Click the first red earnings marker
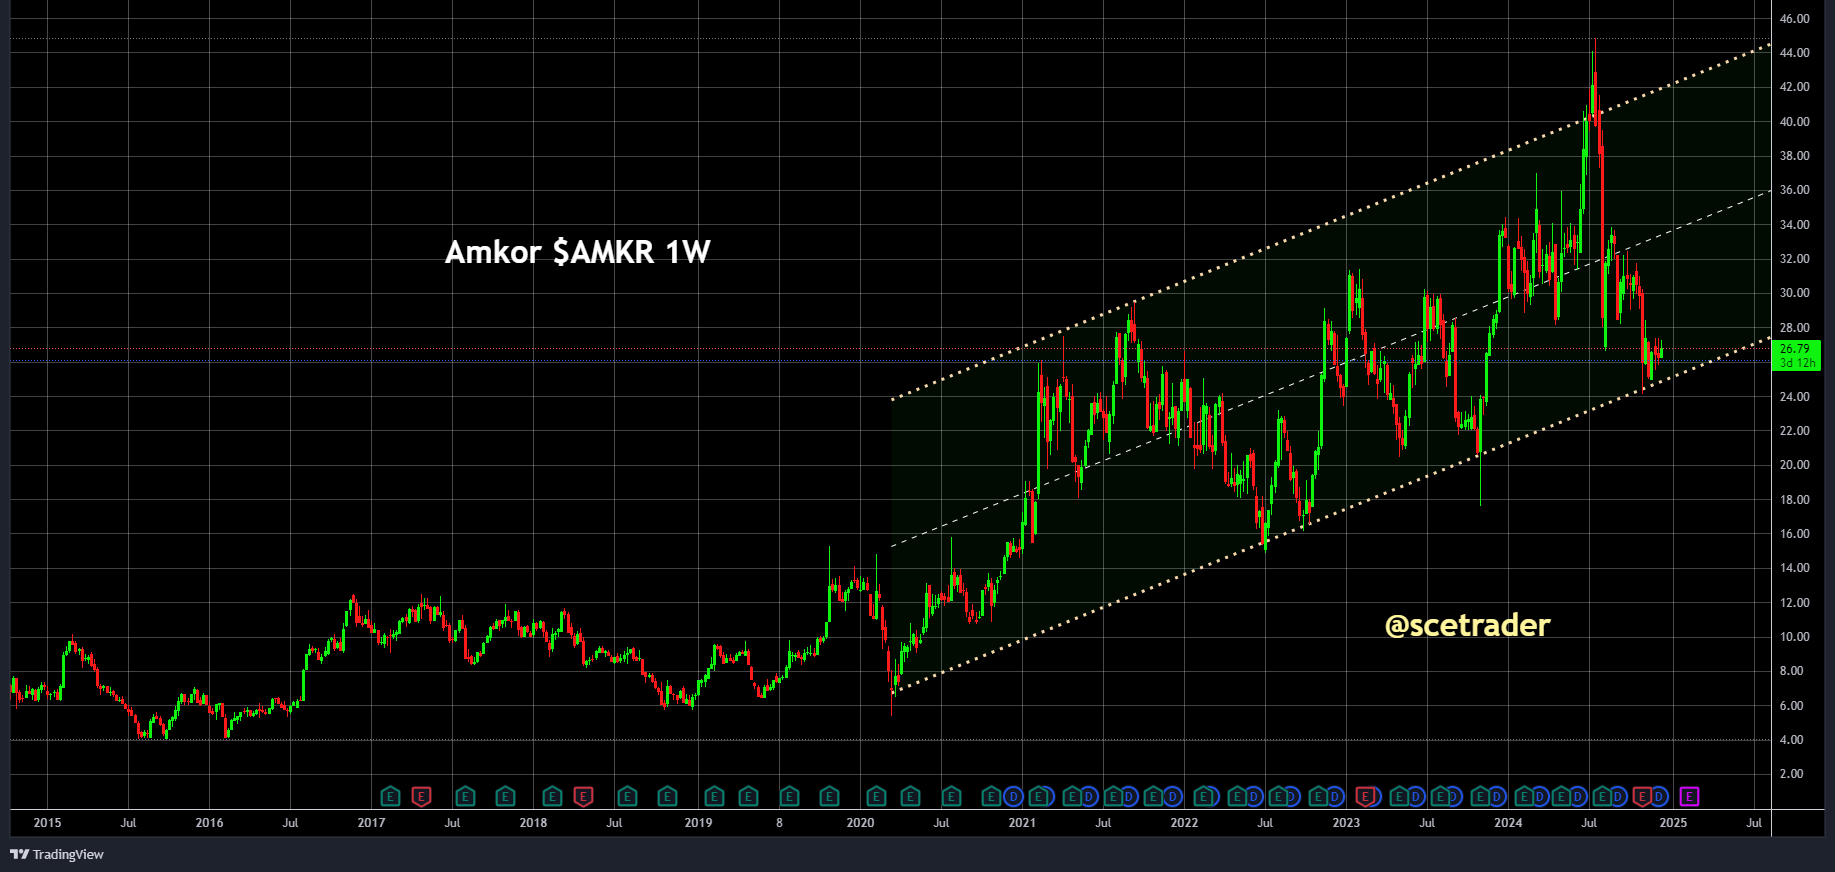The width and height of the screenshot is (1835, 872). click(421, 797)
